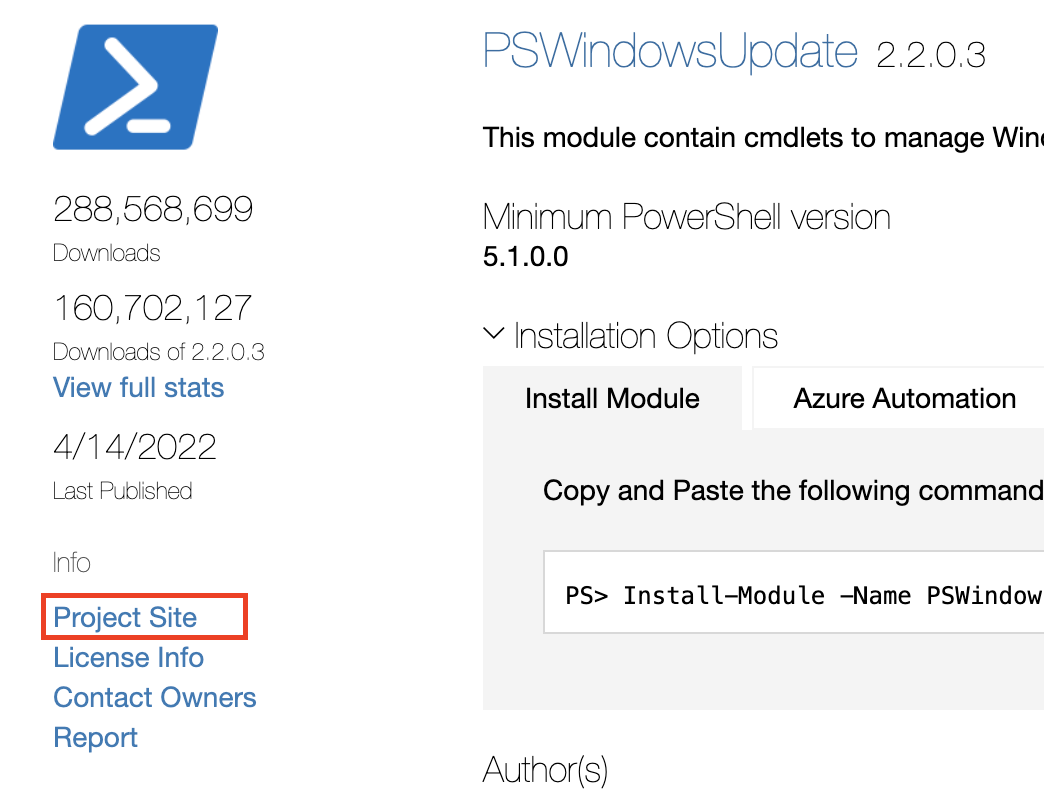
Task: Collapse Installation Options using the chevron arrow
Action: pyautogui.click(x=493, y=333)
